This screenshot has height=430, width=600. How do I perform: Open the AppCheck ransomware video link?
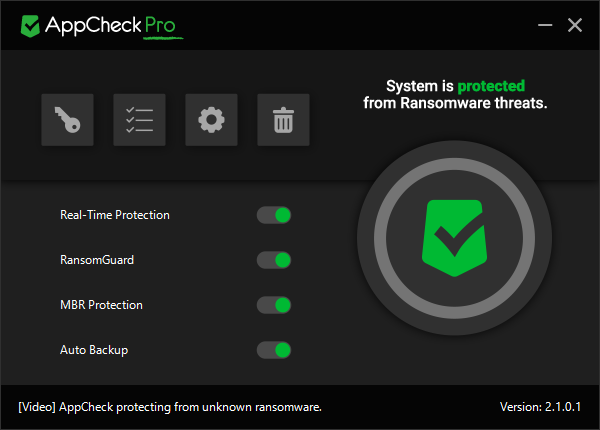tap(170, 407)
